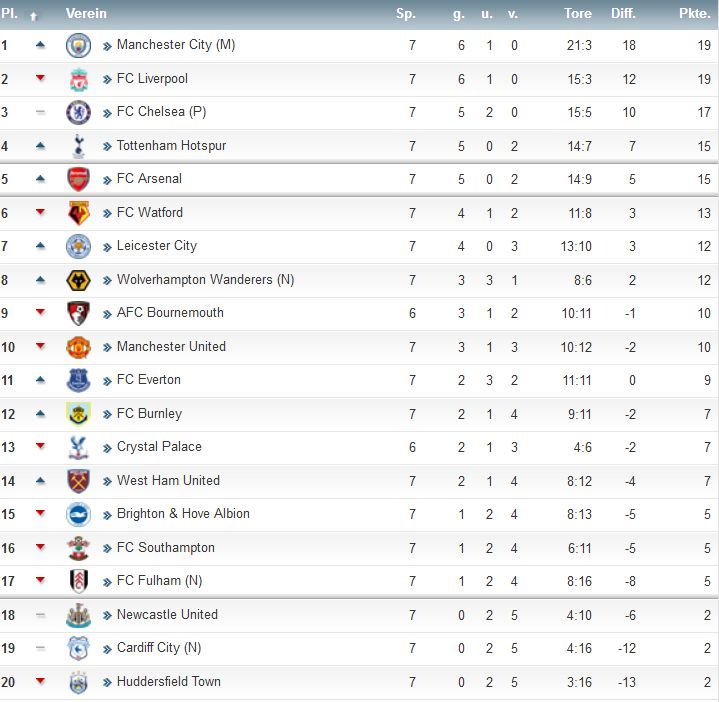Image resolution: width=719 pixels, height=702 pixels.
Task: Open the Cardiff City (N) team link
Action: coord(159,648)
